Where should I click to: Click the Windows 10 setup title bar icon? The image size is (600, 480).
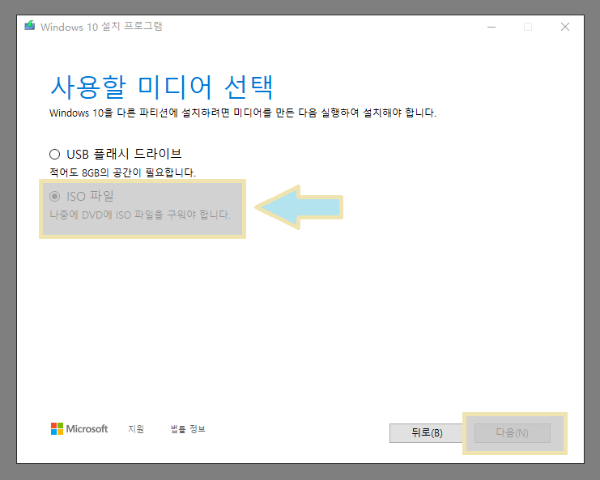pos(29,26)
